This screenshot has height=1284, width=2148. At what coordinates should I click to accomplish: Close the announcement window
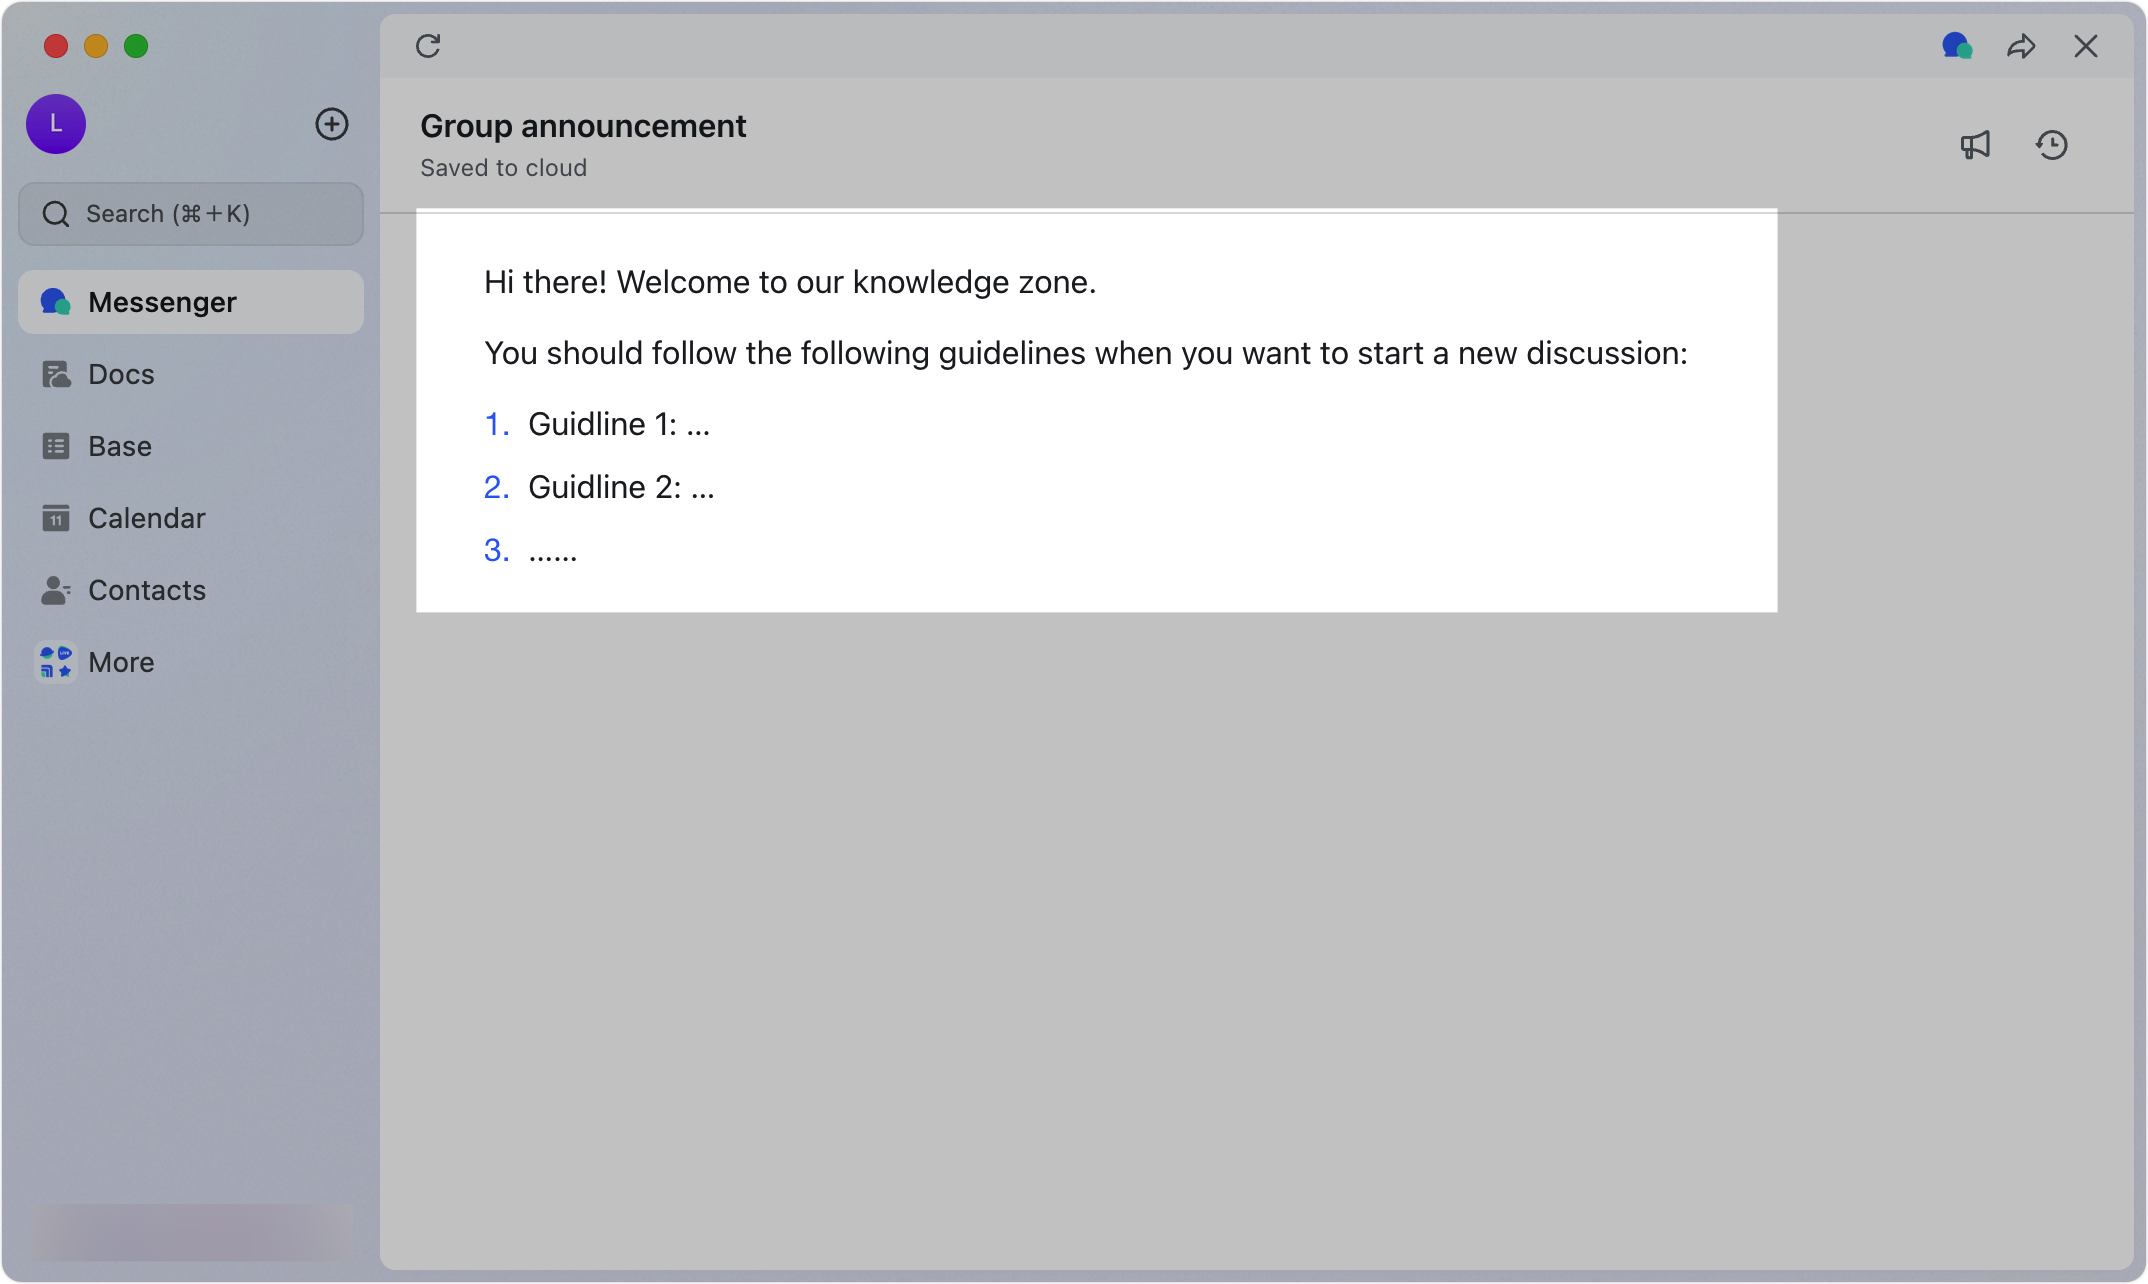[x=2086, y=46]
